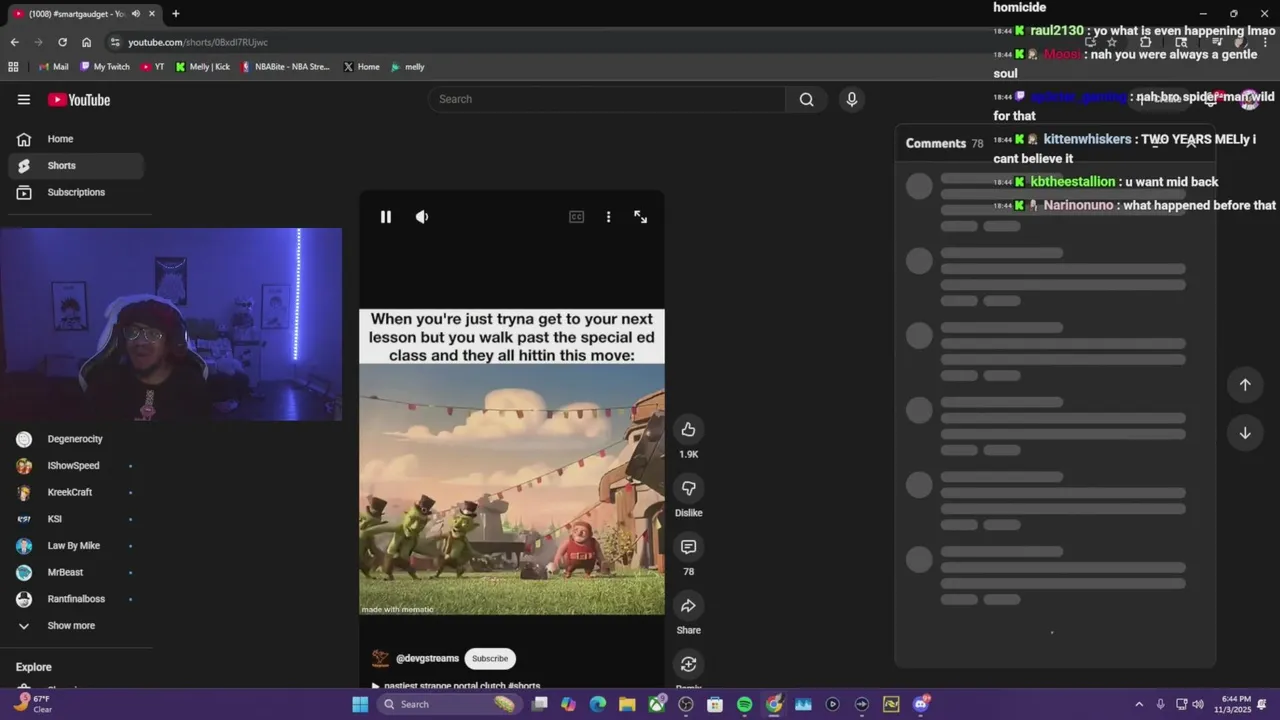Open Subscriptions in sidebar
The width and height of the screenshot is (1280, 720).
click(76, 192)
